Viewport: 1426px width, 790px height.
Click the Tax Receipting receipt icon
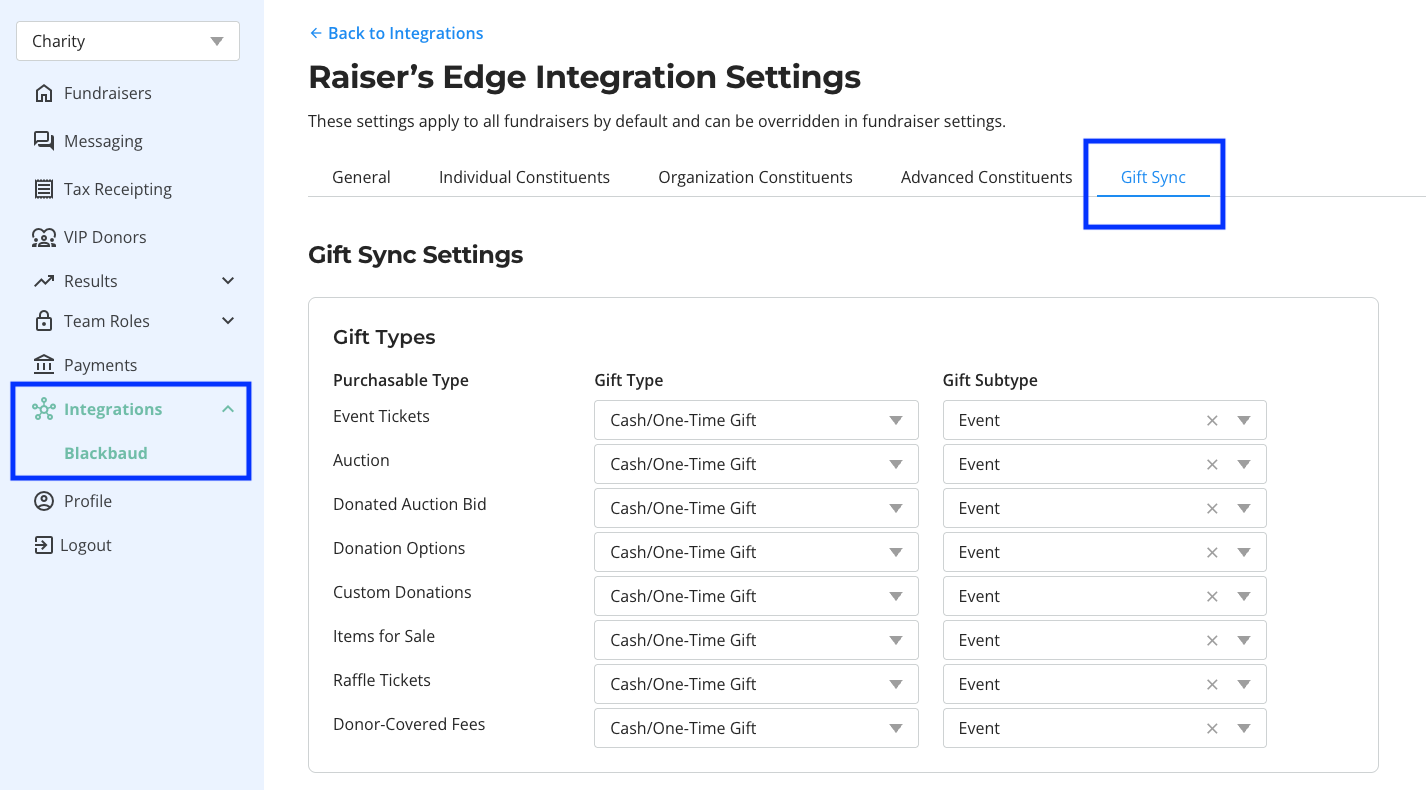click(x=45, y=188)
